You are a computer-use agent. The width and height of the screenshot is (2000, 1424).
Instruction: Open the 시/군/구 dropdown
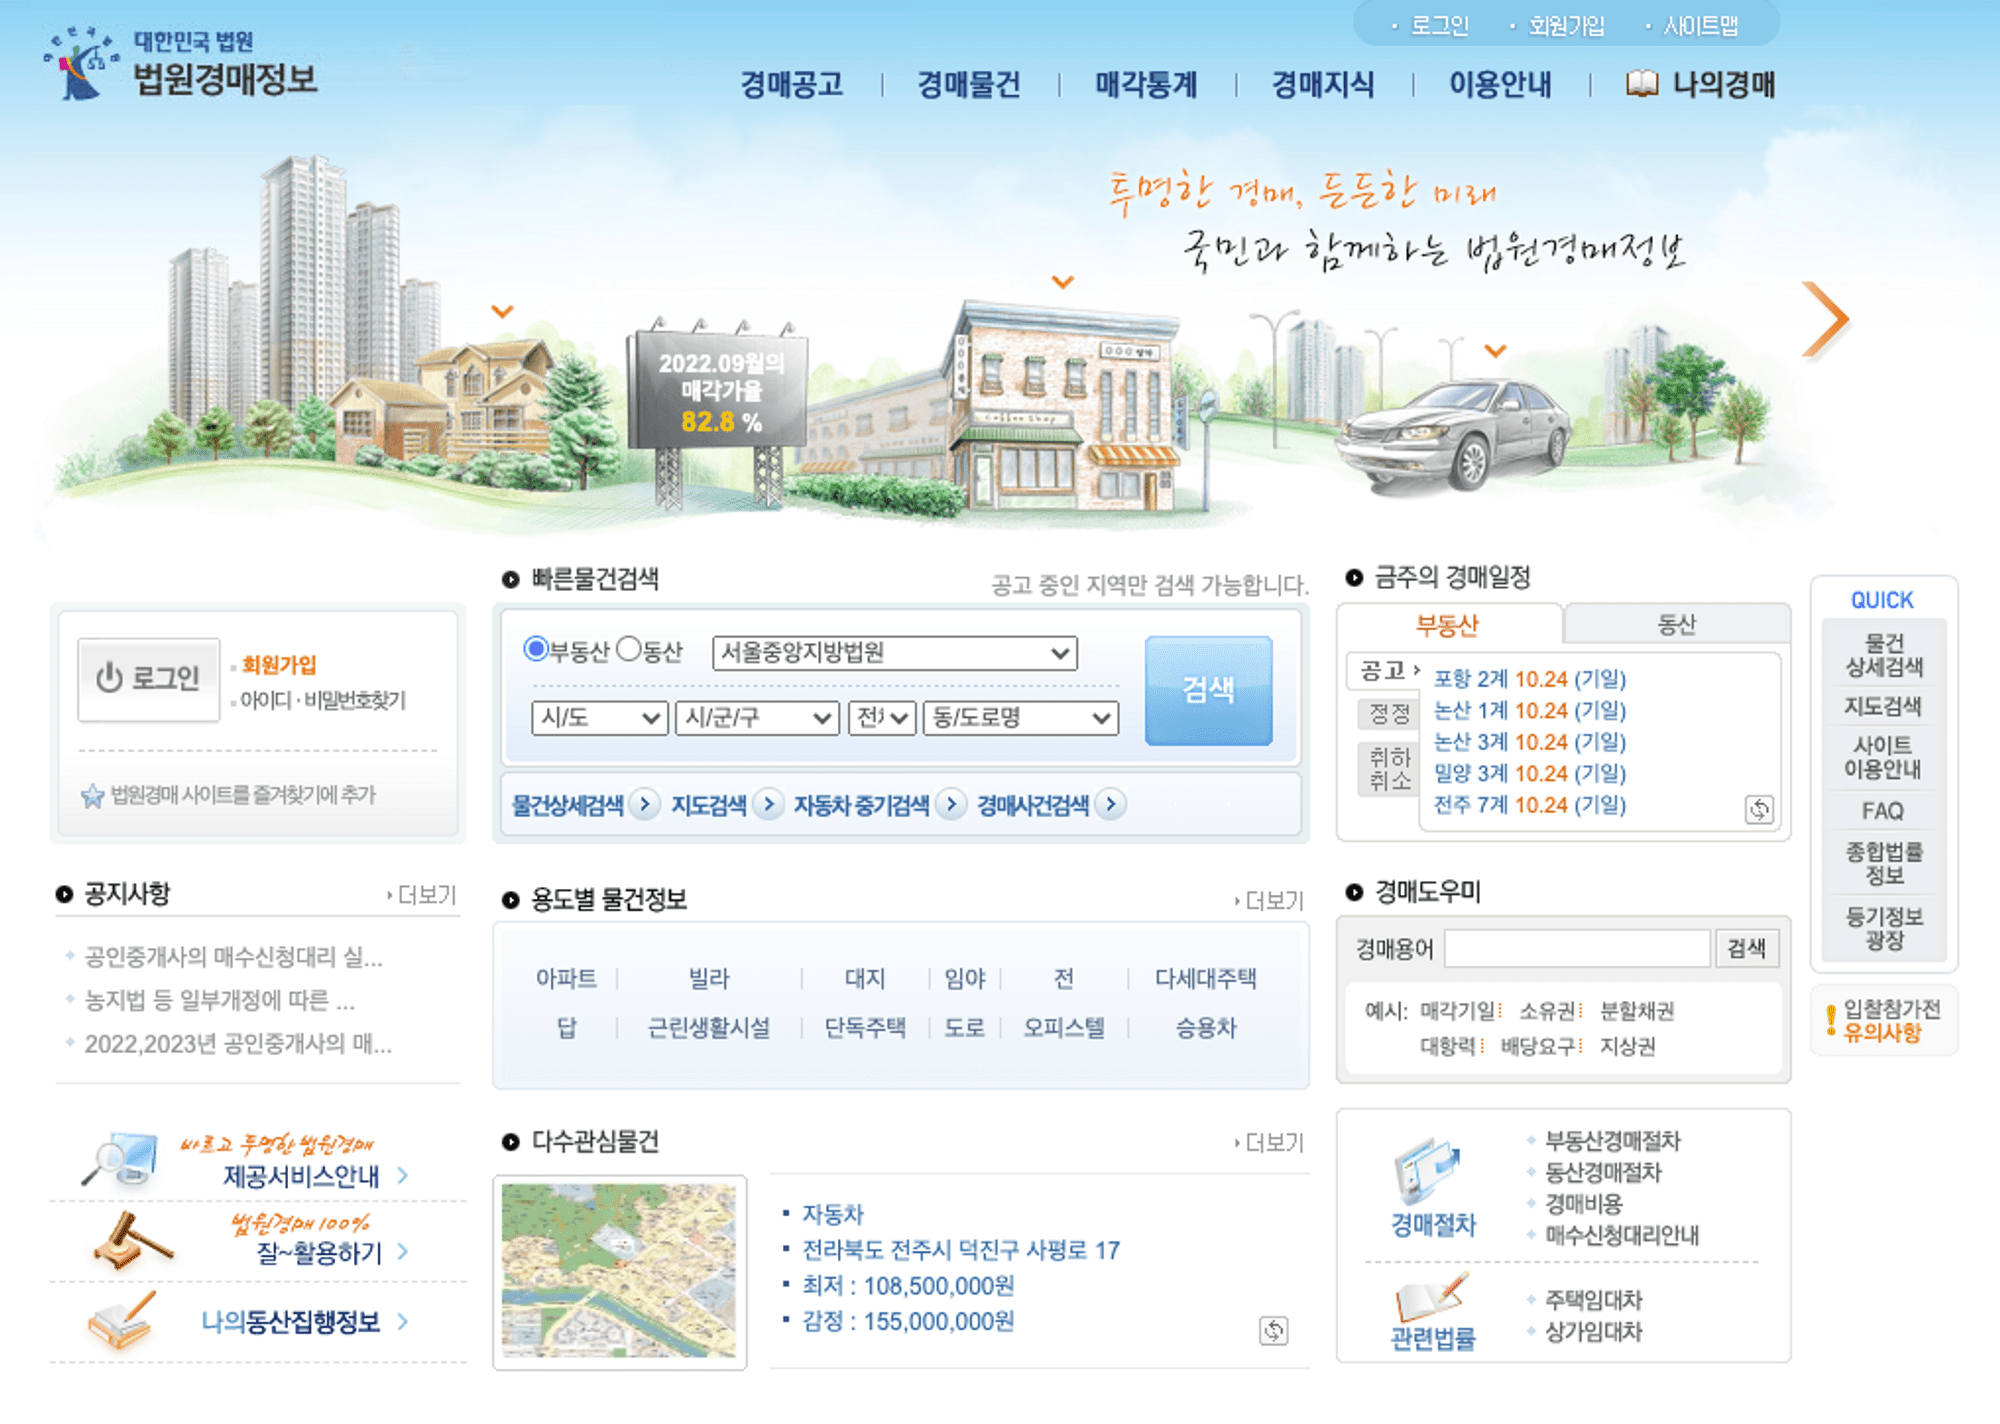click(x=757, y=718)
